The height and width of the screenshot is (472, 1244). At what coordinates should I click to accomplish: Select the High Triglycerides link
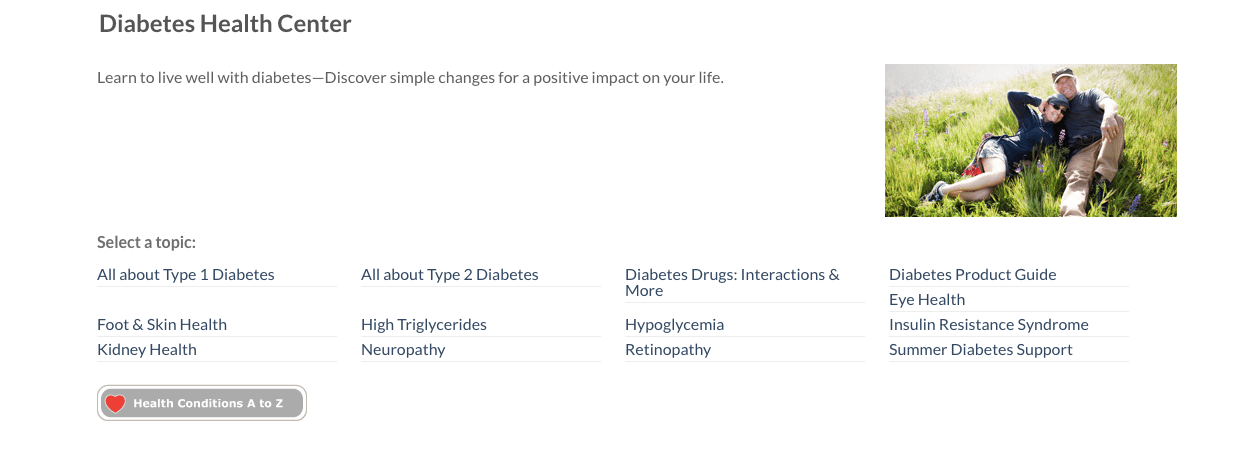[x=424, y=324]
